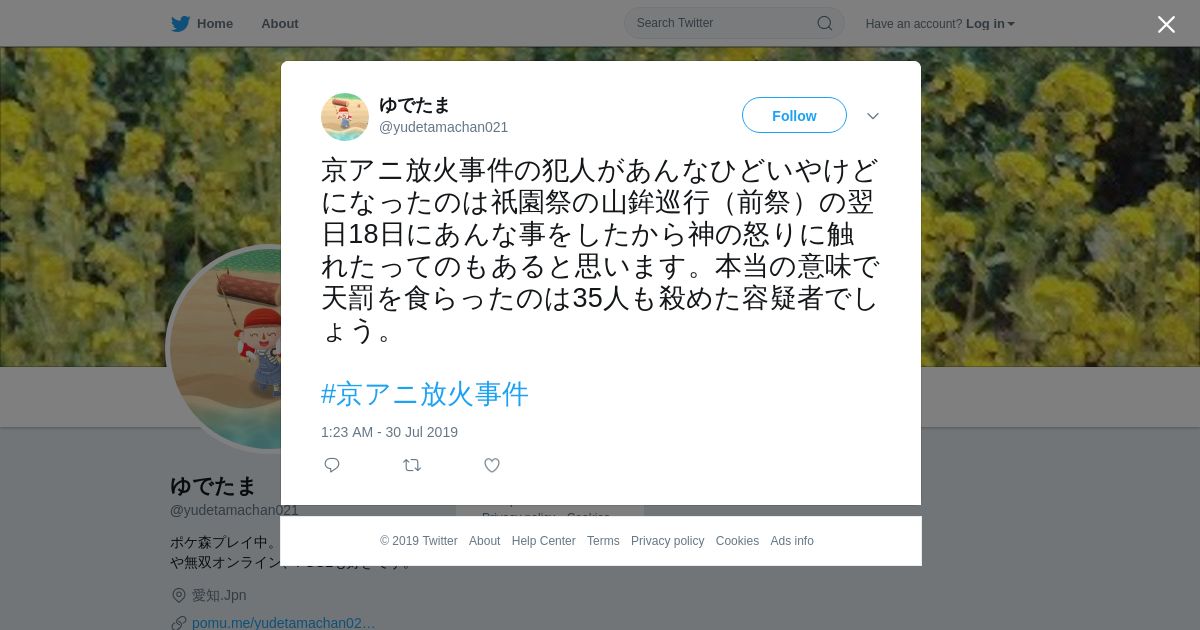Open the #京アニ放火事件 hashtag
1200x630 pixels.
[x=424, y=394]
